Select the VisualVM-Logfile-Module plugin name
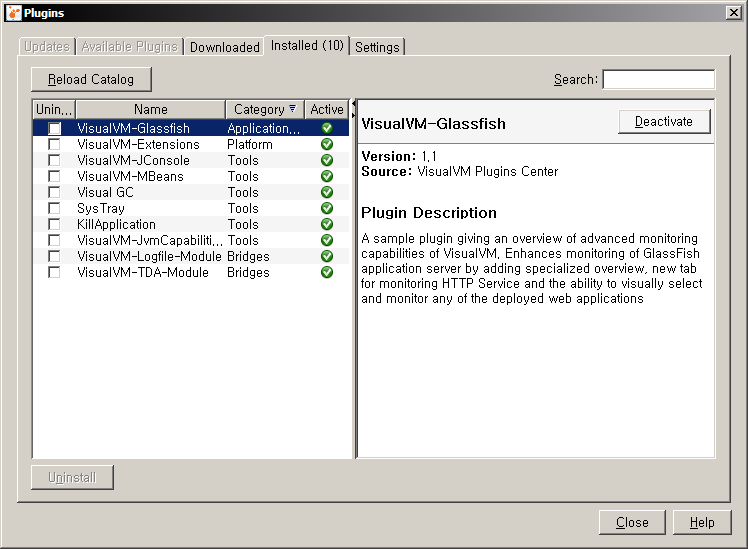748x549 pixels. click(x=149, y=257)
